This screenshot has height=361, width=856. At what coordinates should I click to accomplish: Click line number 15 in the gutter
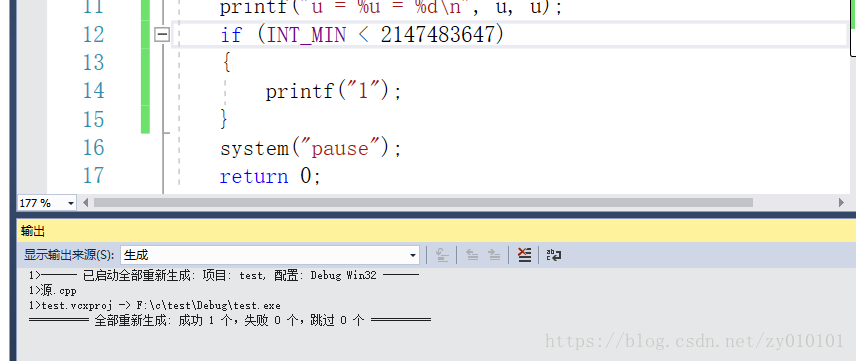[x=93, y=120]
